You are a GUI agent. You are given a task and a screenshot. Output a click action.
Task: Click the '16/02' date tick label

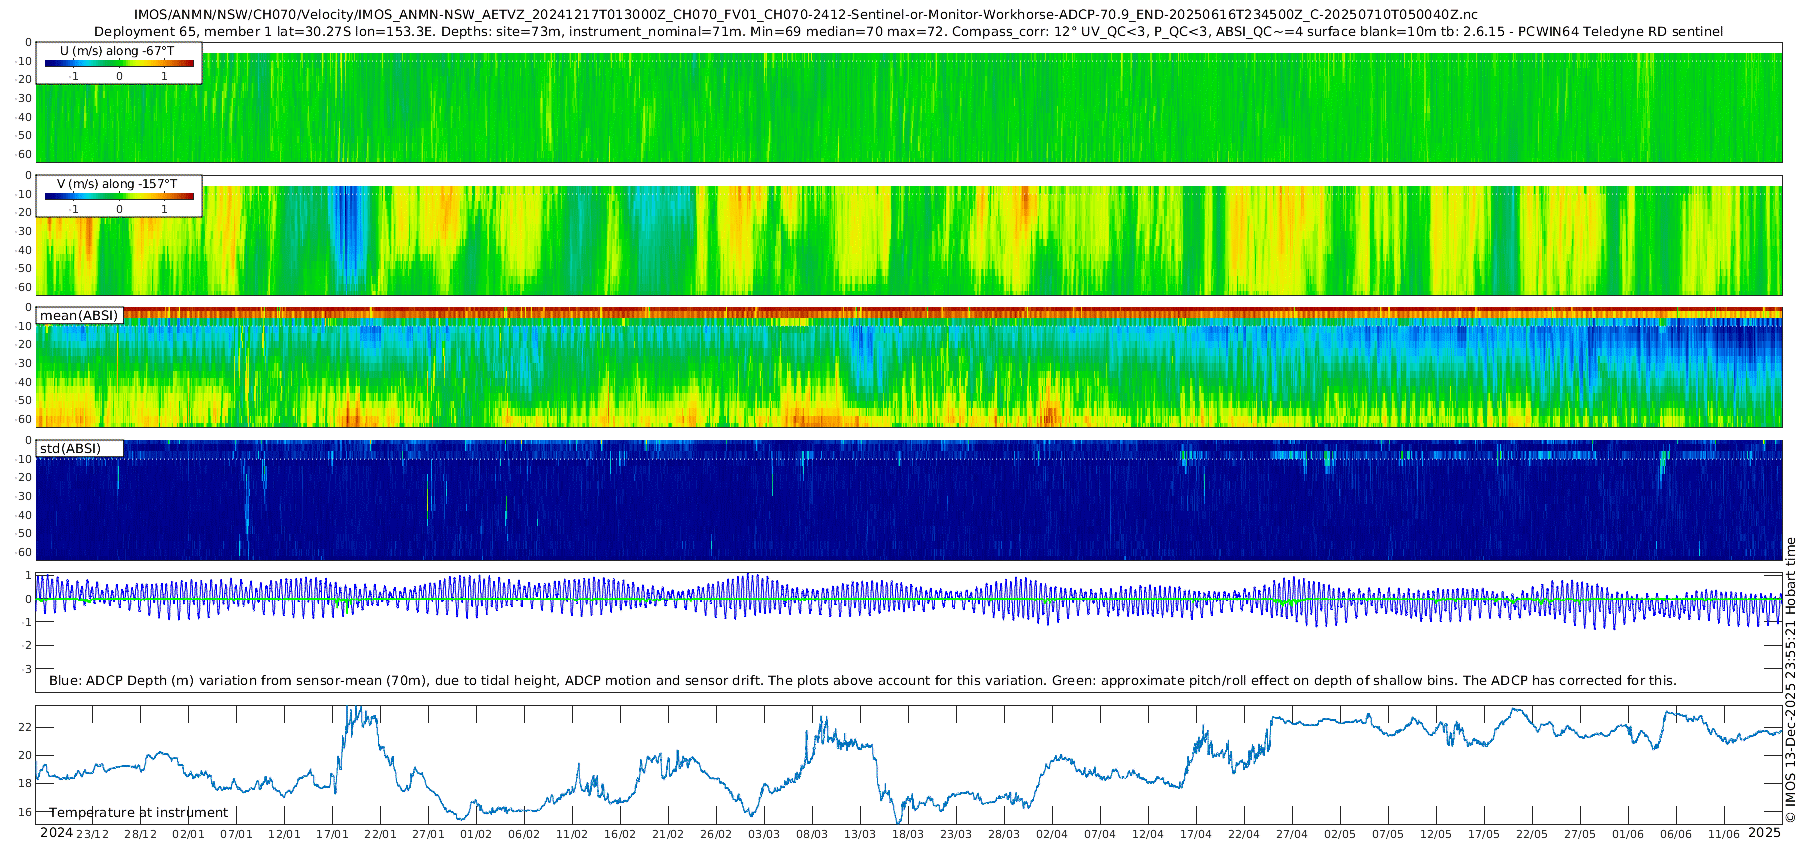coord(621,834)
